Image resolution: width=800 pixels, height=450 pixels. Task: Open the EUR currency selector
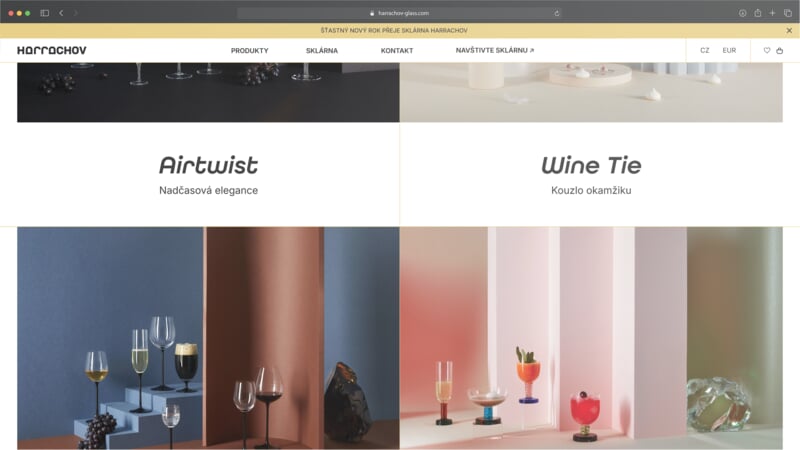pos(729,51)
